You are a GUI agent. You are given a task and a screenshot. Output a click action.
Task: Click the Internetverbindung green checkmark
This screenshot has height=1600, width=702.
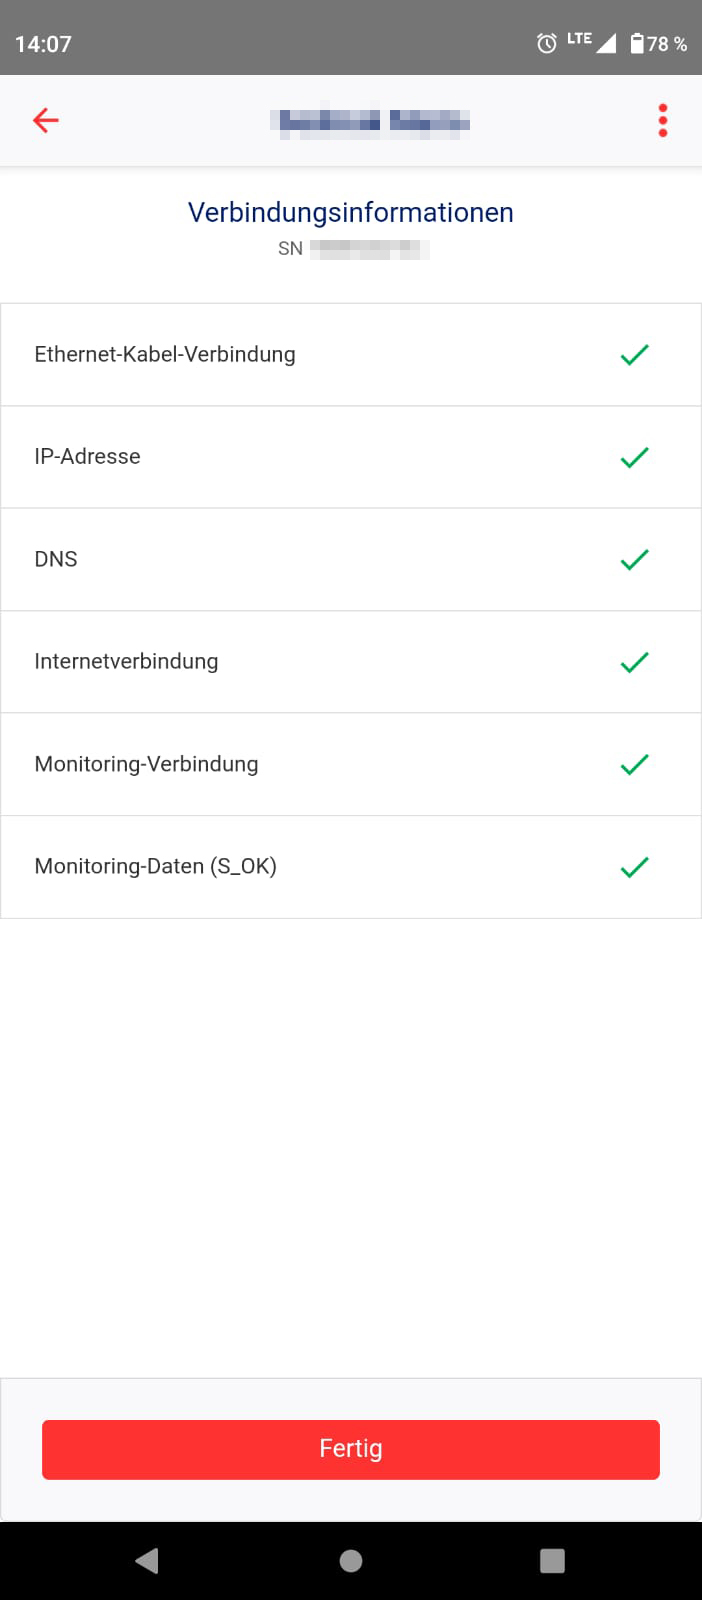coord(635,662)
